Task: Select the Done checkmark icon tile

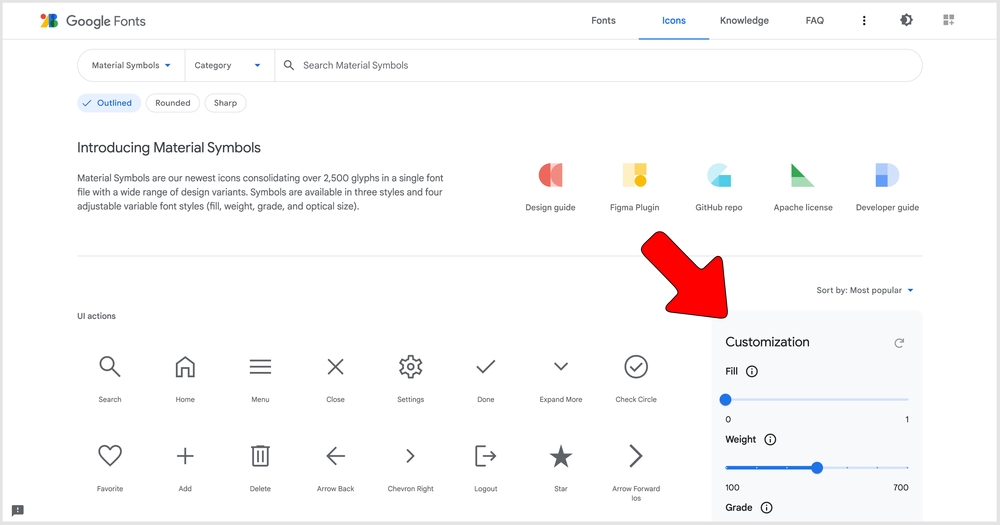Action: tap(486, 378)
